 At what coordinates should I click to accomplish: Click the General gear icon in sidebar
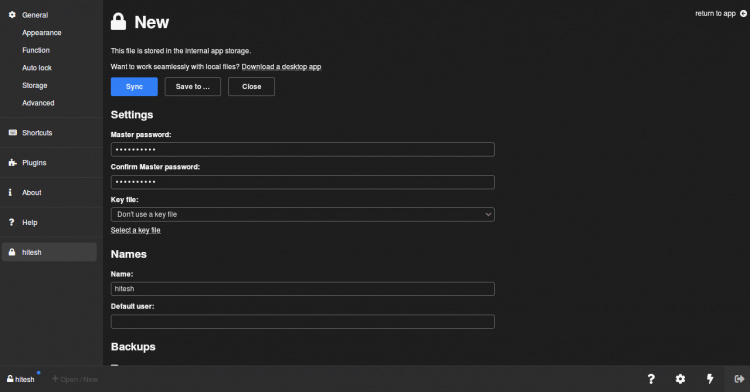coord(12,15)
